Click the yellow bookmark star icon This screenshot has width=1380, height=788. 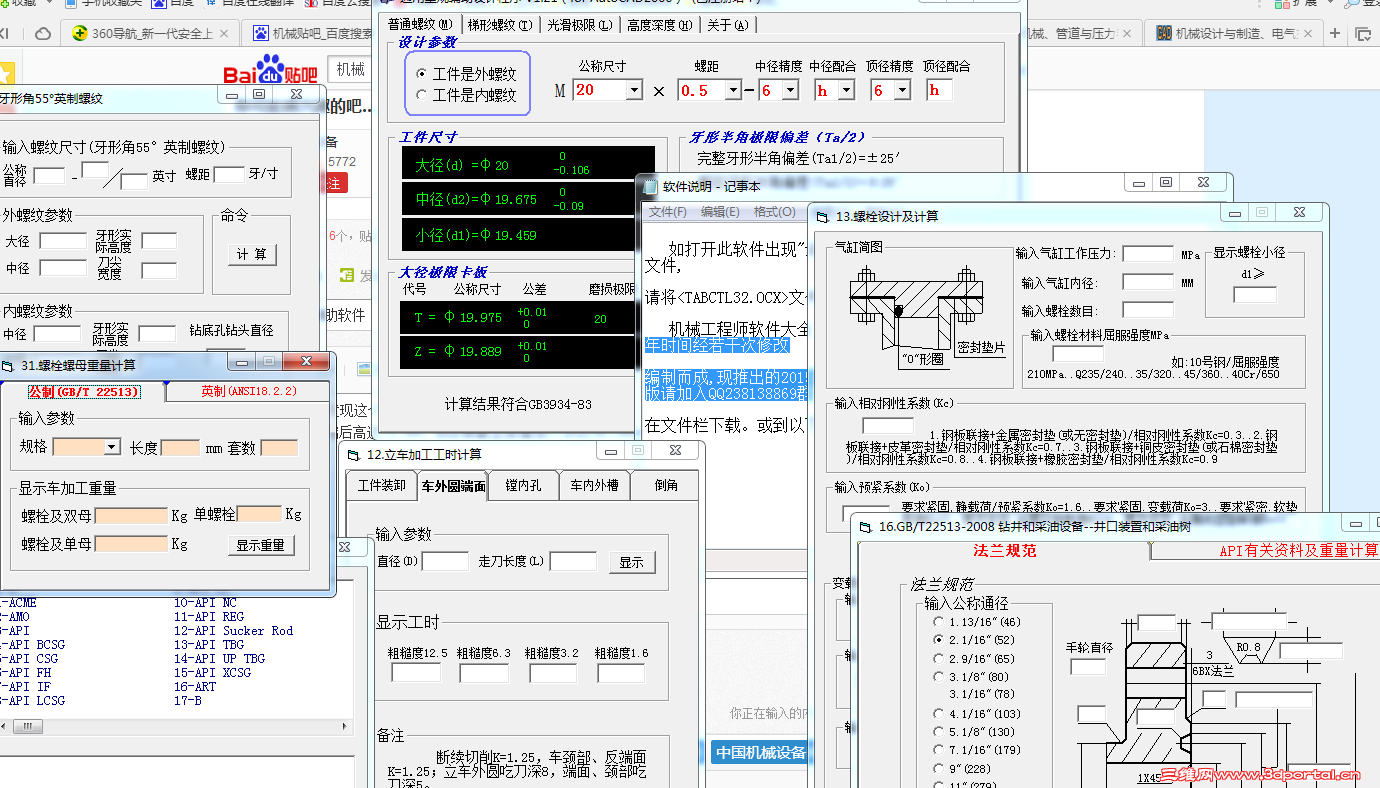6,74
